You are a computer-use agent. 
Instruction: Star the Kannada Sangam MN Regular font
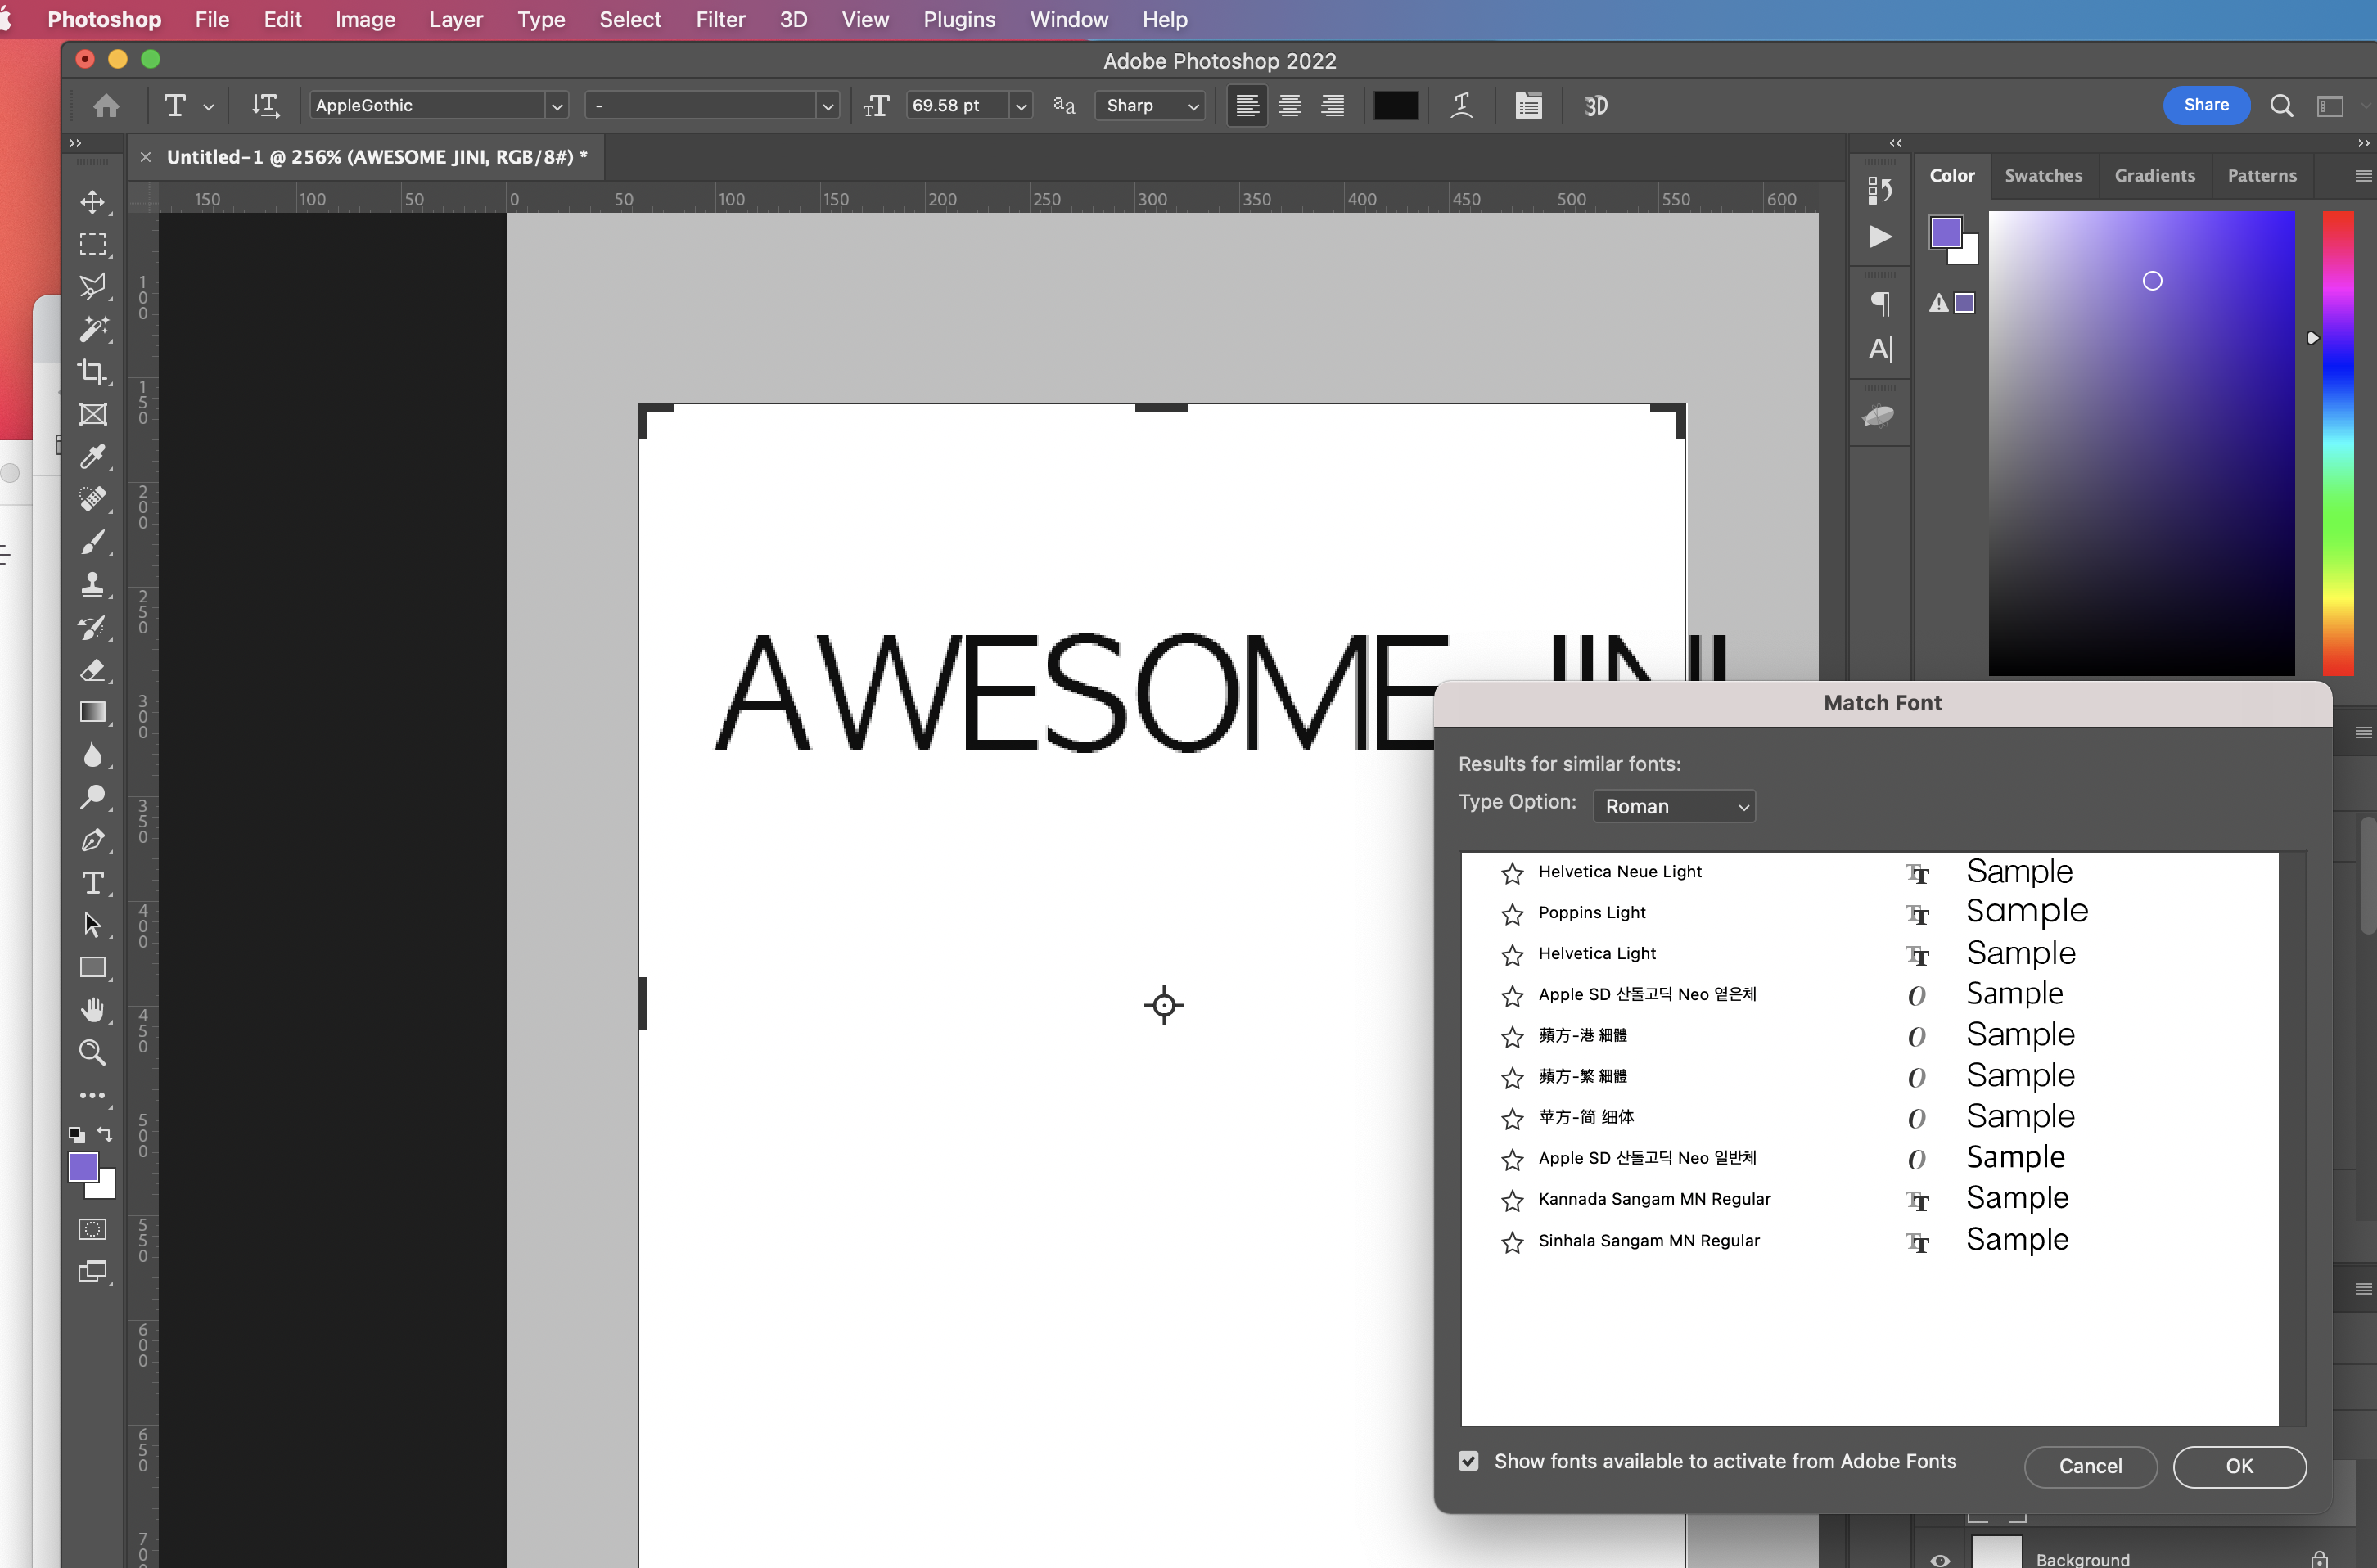[1512, 1200]
